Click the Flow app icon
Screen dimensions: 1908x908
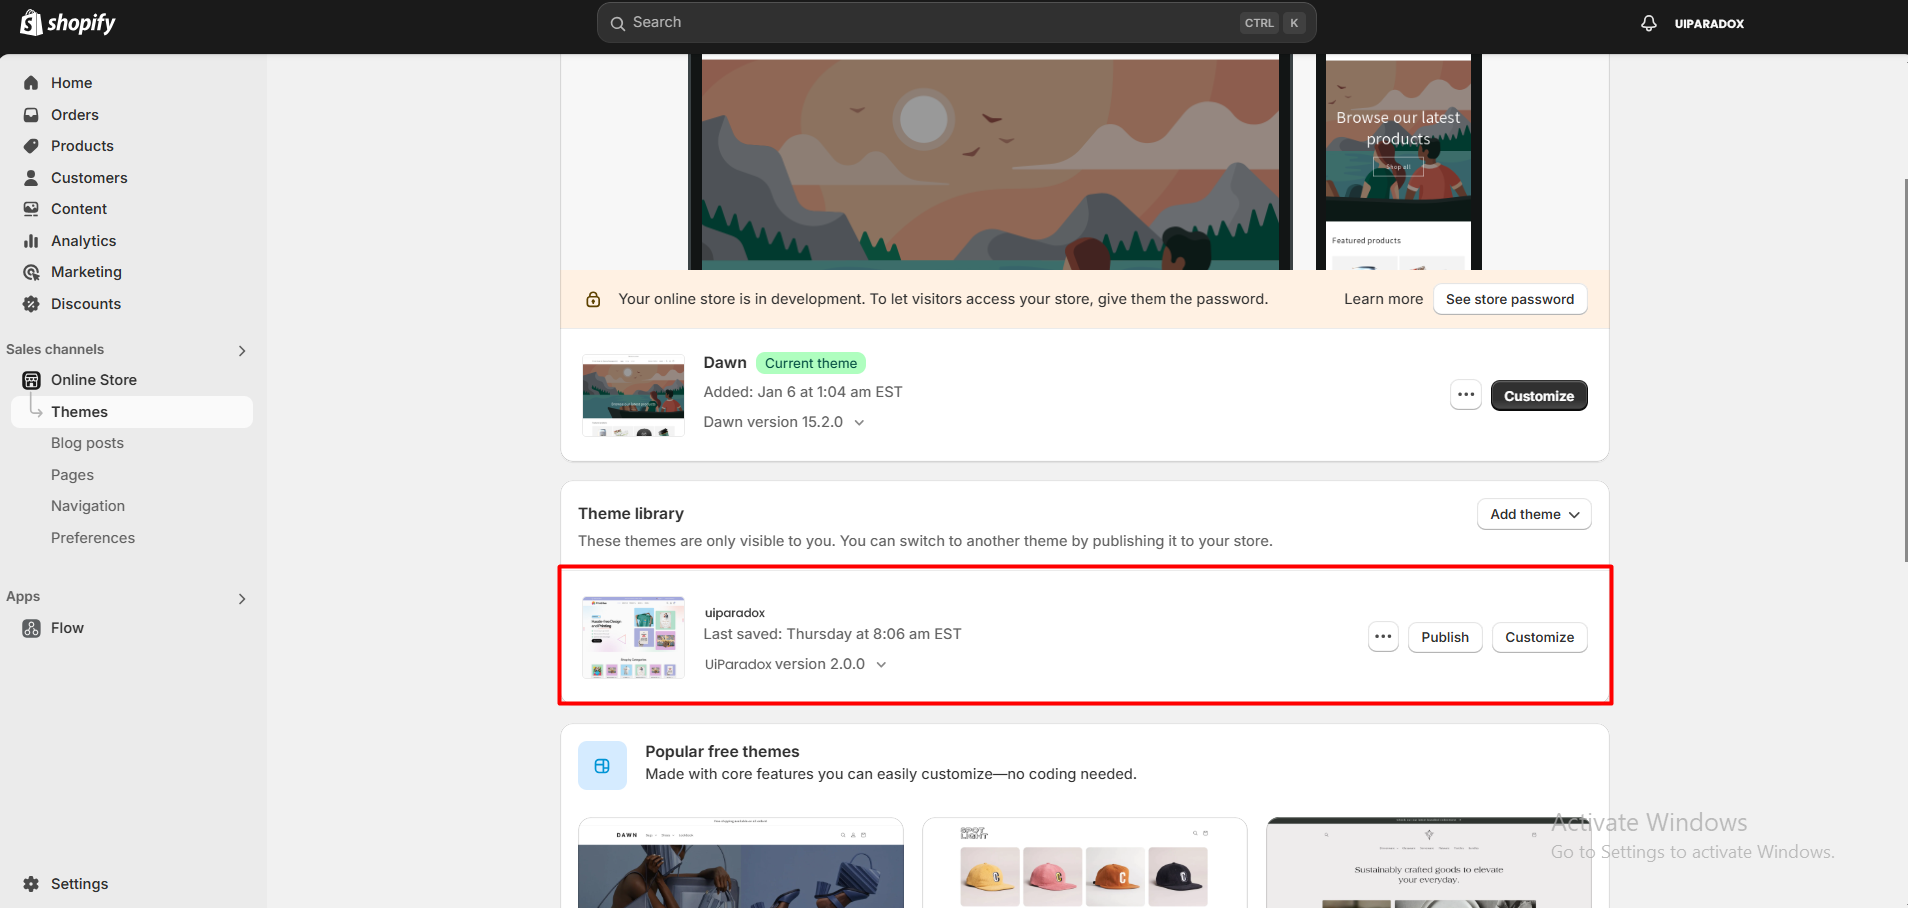click(31, 628)
